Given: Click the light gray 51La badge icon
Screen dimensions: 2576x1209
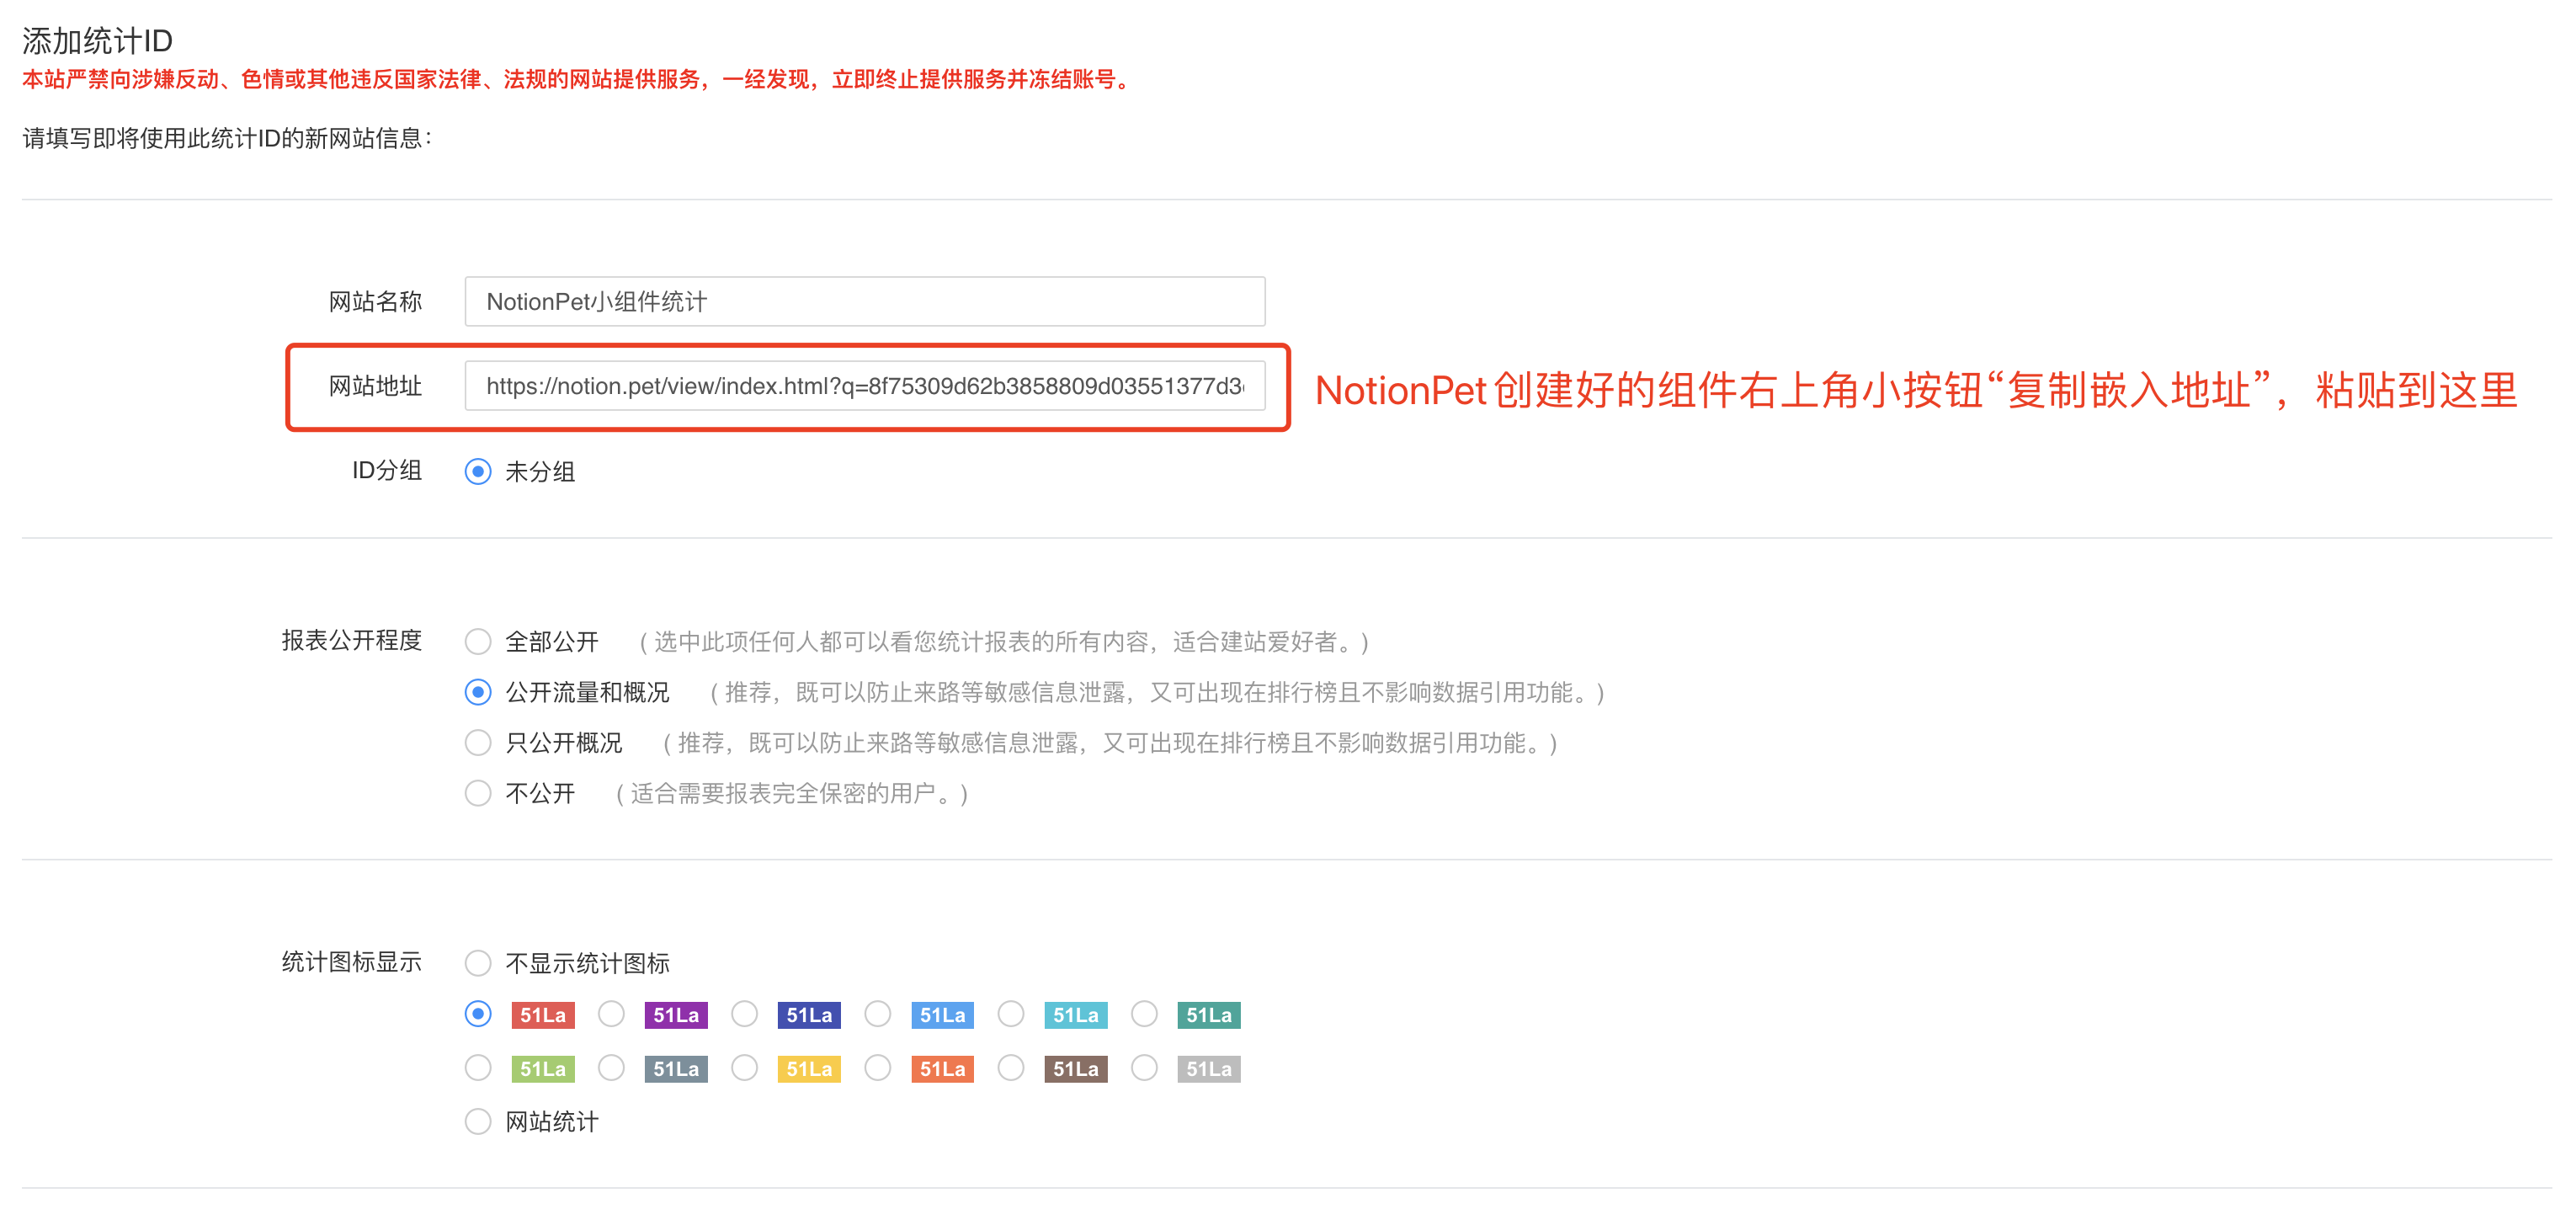Looking at the screenshot, I should [1209, 1069].
